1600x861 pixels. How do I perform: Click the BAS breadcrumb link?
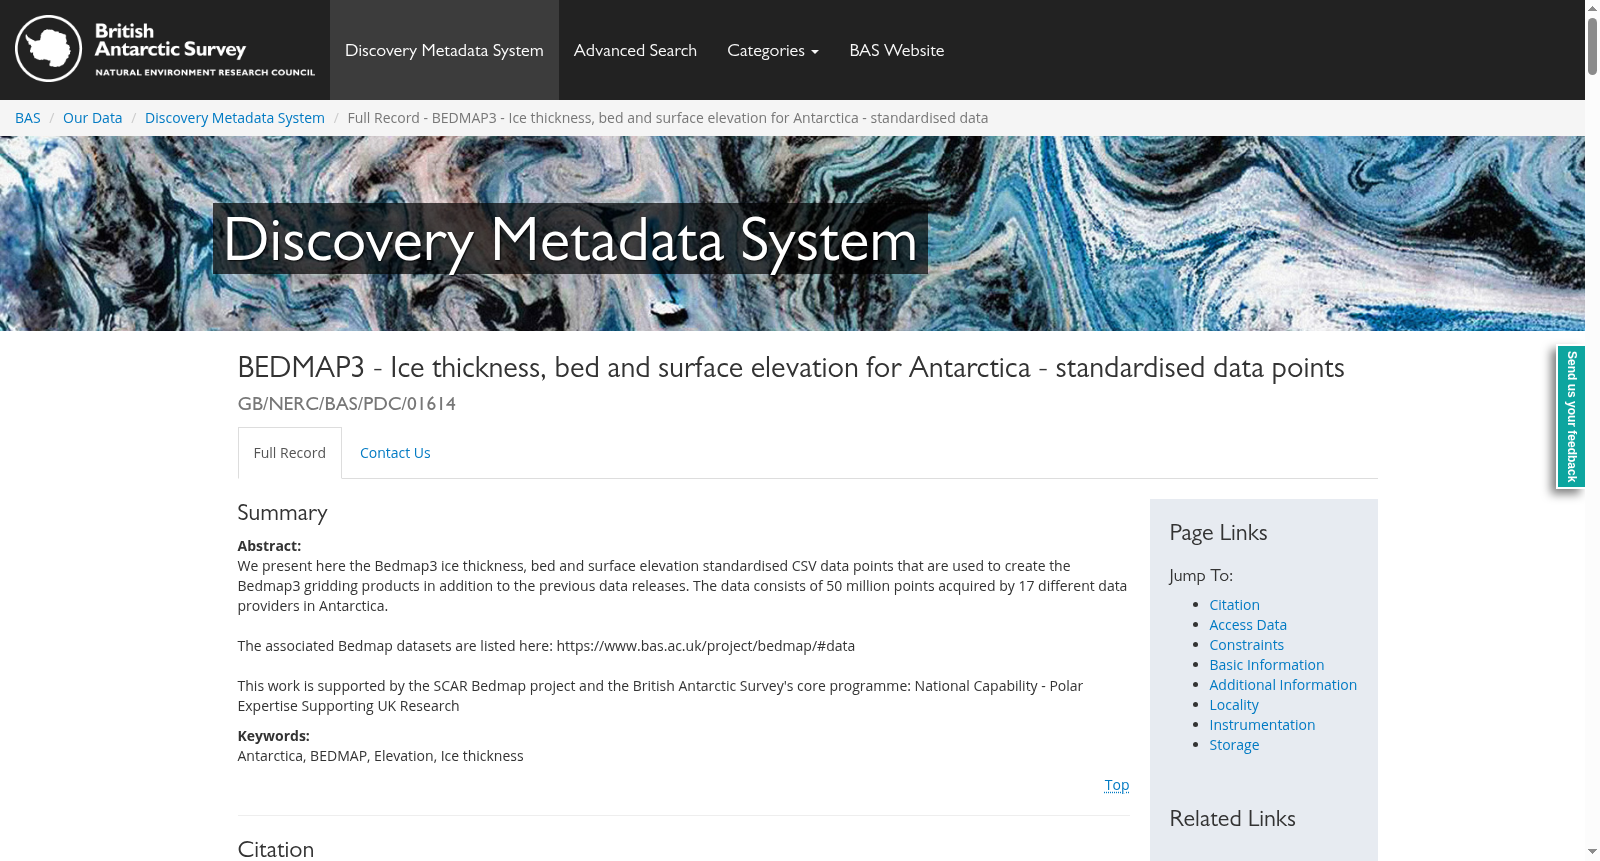28,118
